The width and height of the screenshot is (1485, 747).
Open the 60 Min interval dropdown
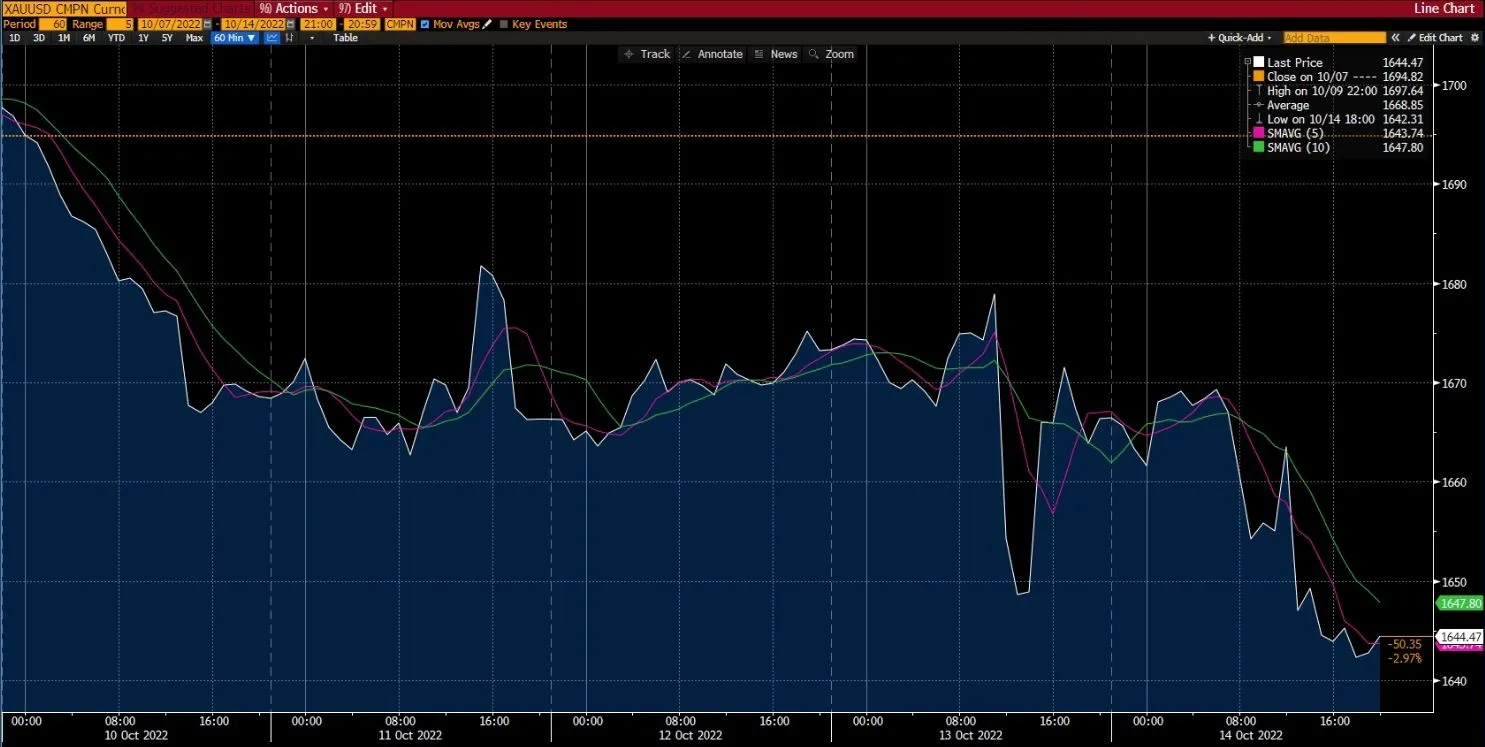tap(235, 37)
